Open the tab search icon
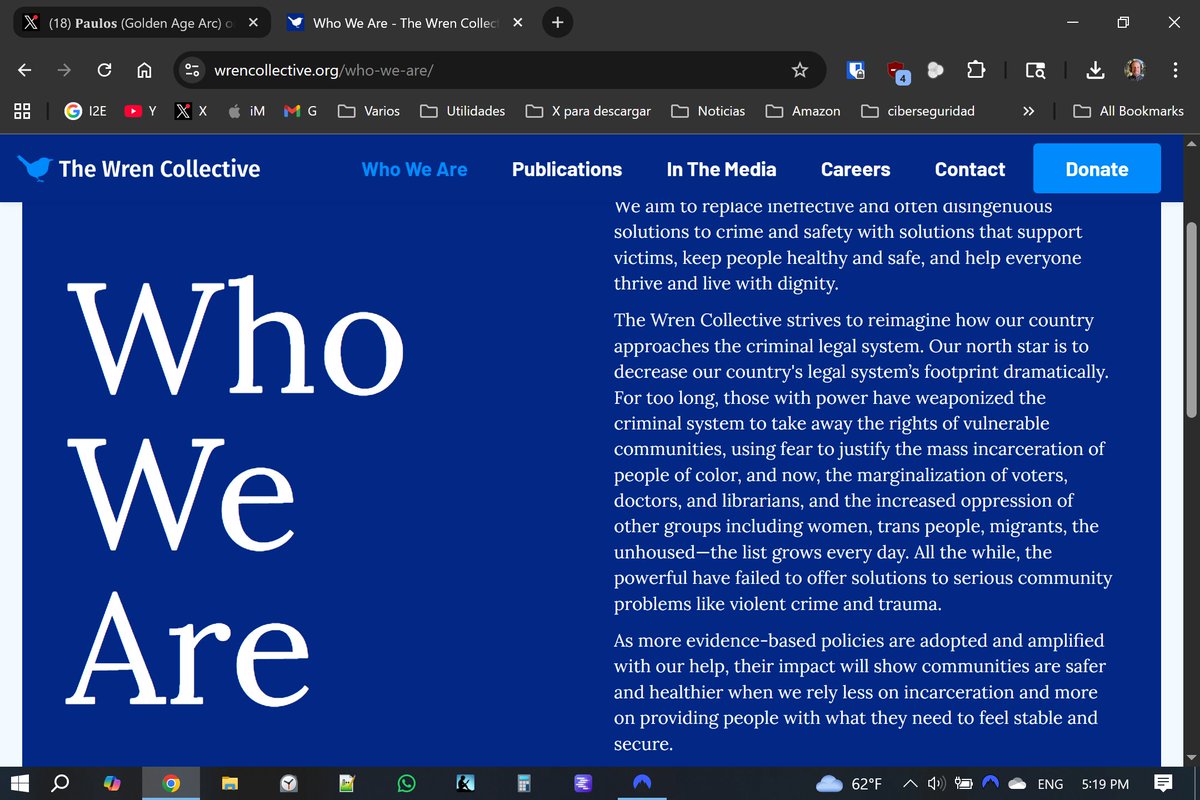 1036,70
